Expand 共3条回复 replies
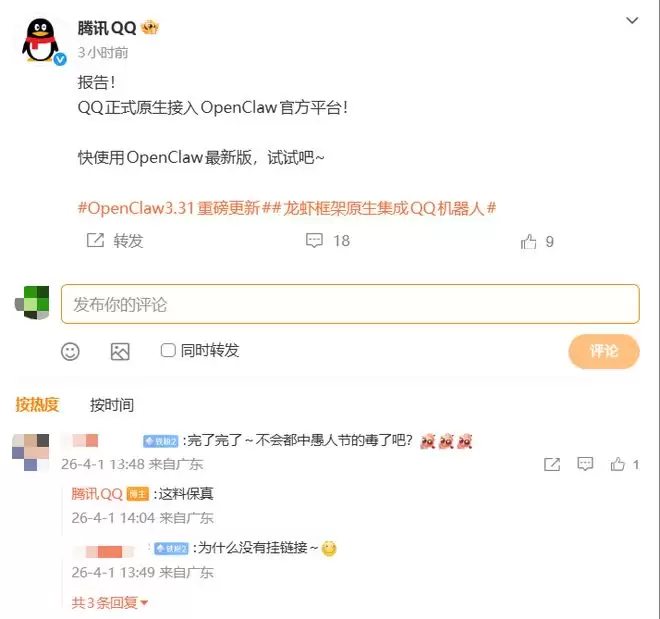Screen dimensions: 660x619 coord(109,603)
